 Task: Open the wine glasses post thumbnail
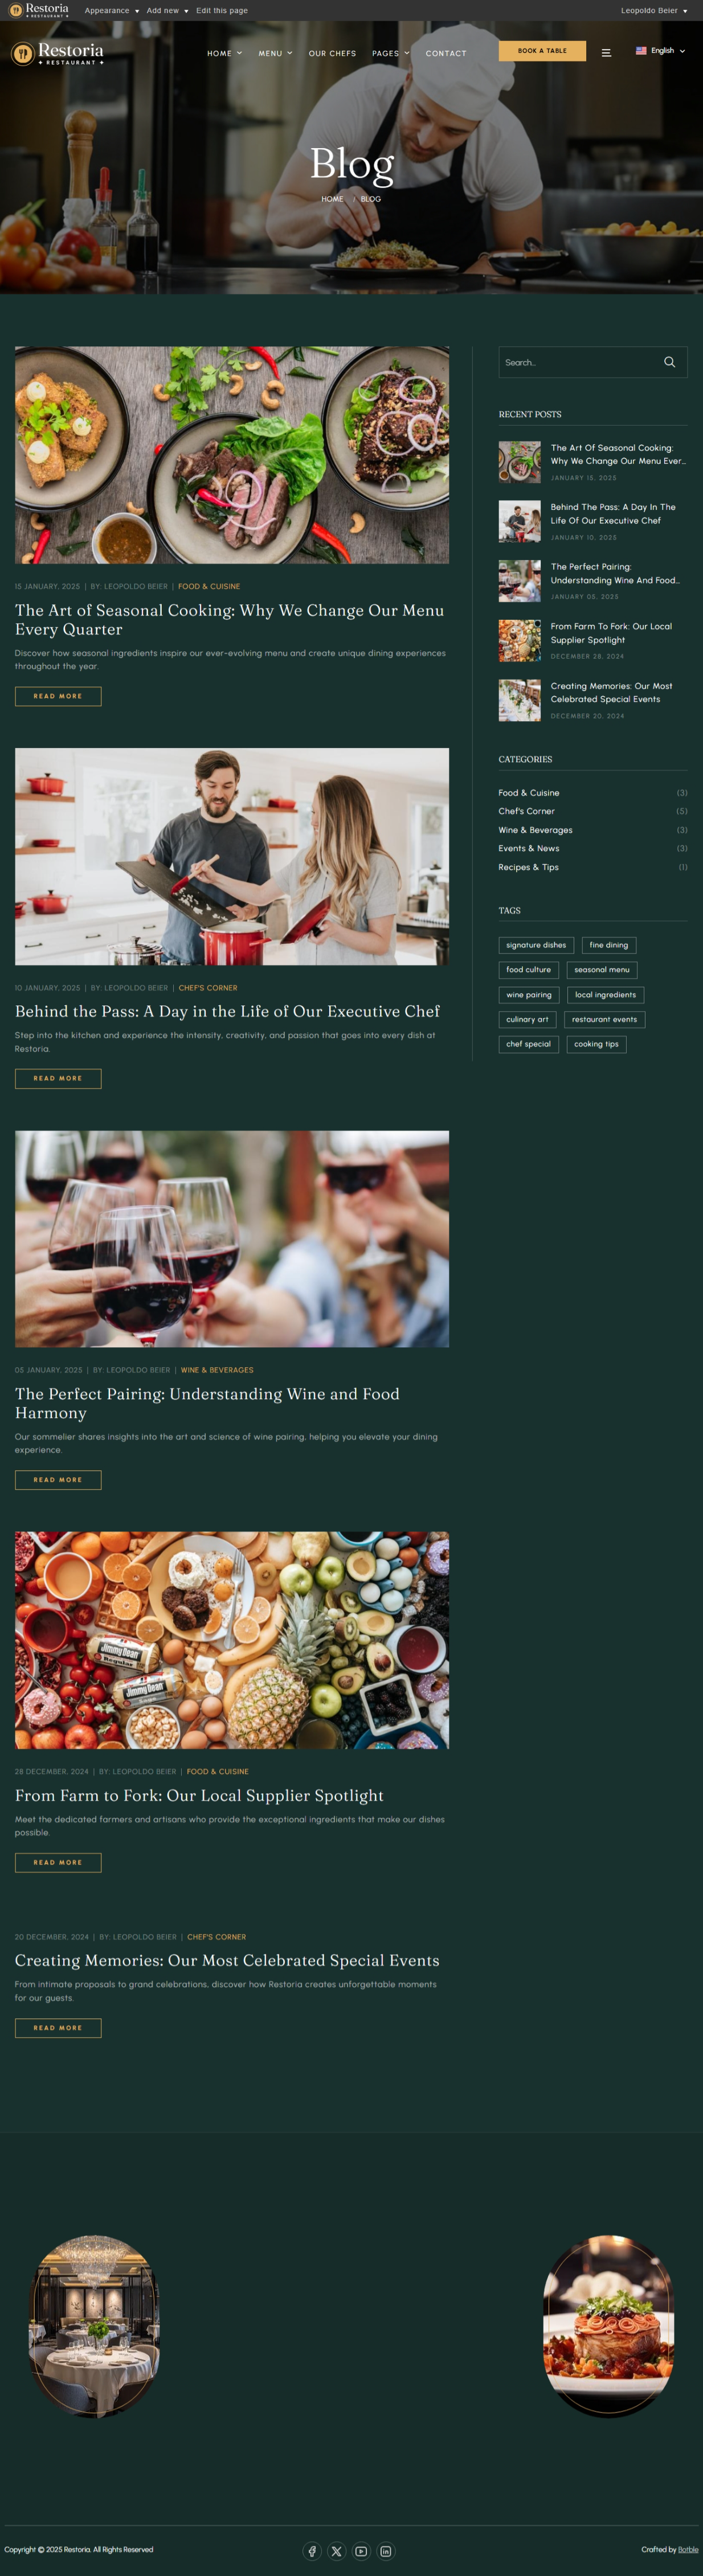[x=232, y=1239]
